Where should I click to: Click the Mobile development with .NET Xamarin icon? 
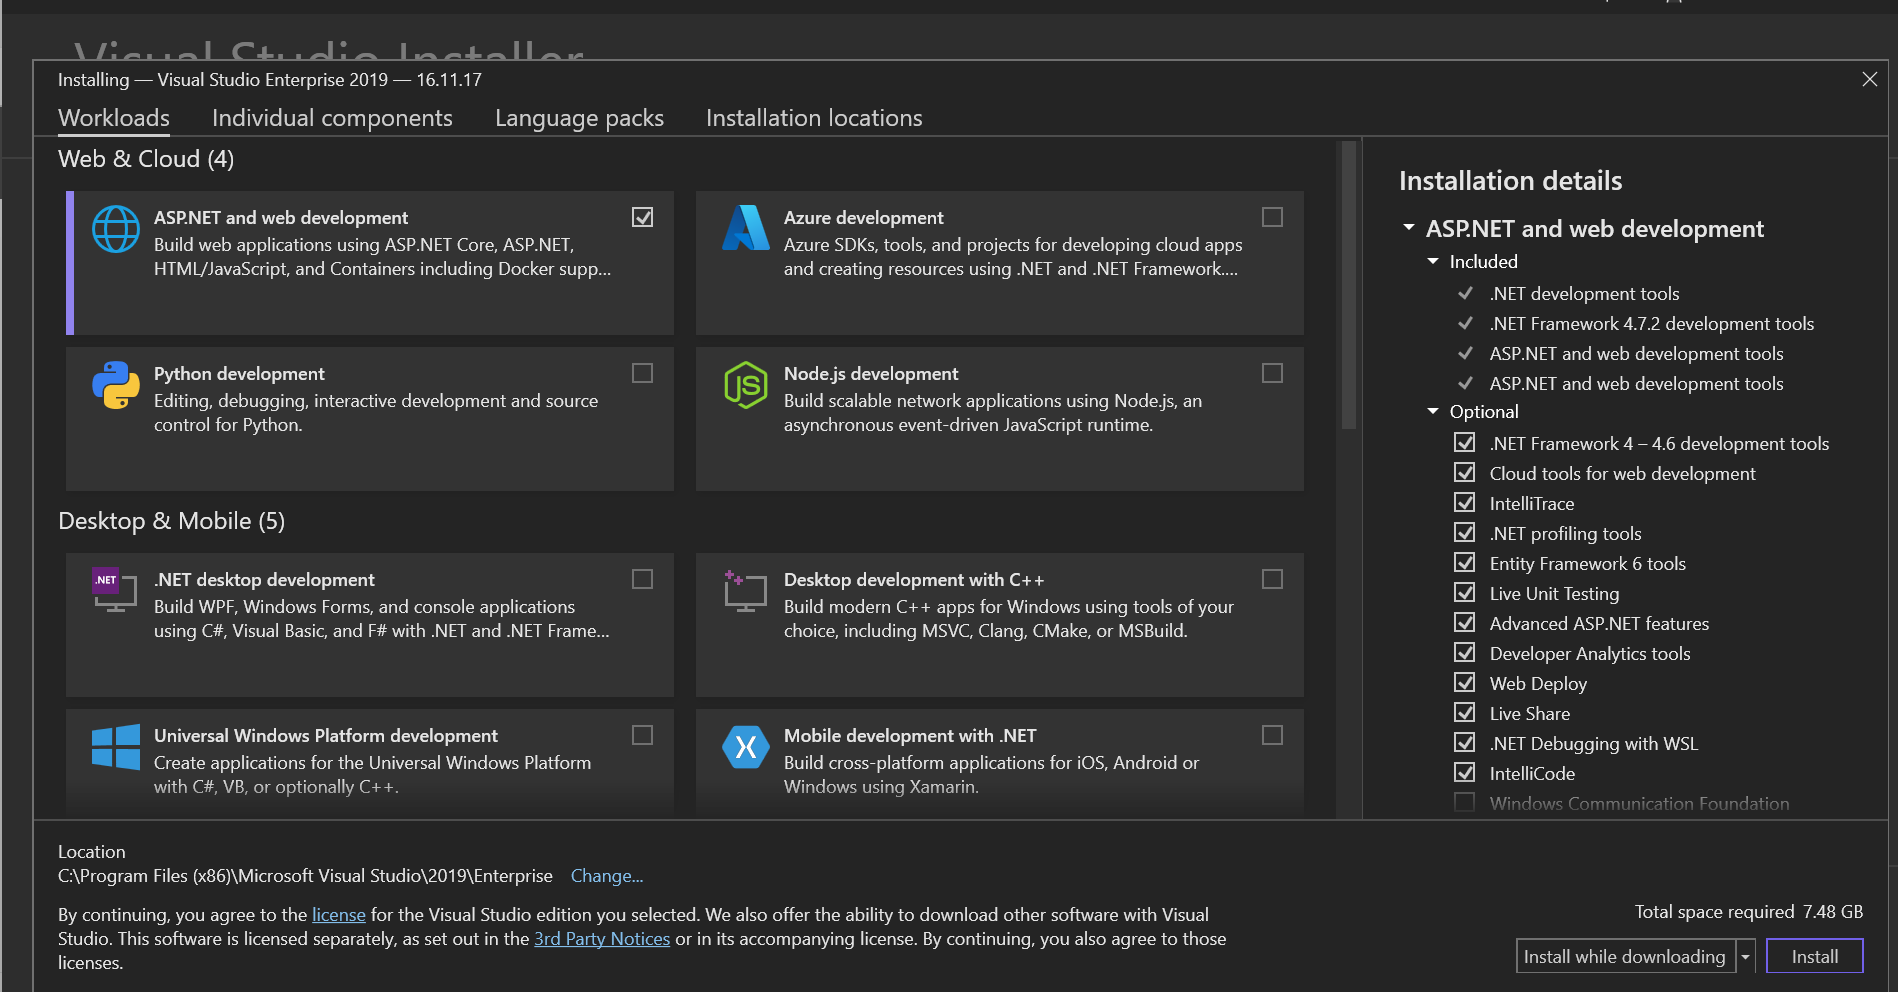(x=745, y=746)
